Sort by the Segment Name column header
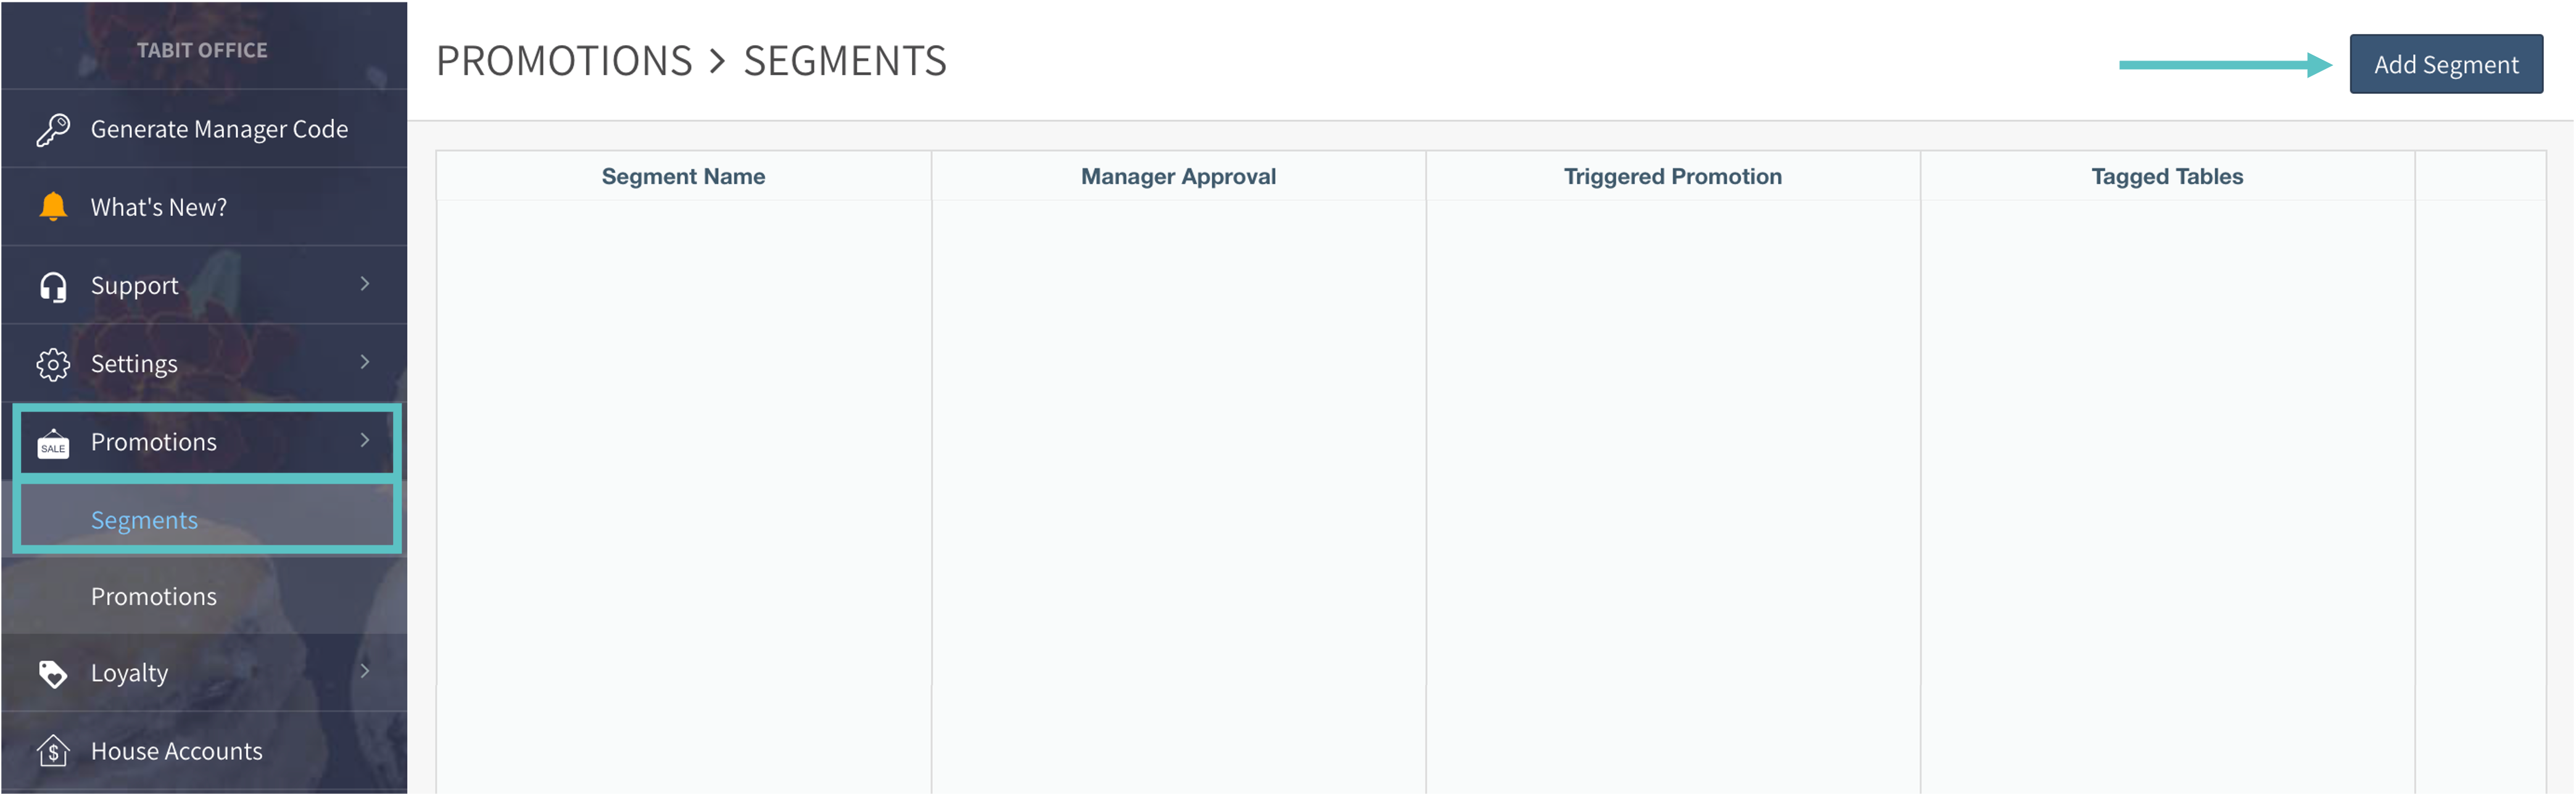 tap(683, 177)
